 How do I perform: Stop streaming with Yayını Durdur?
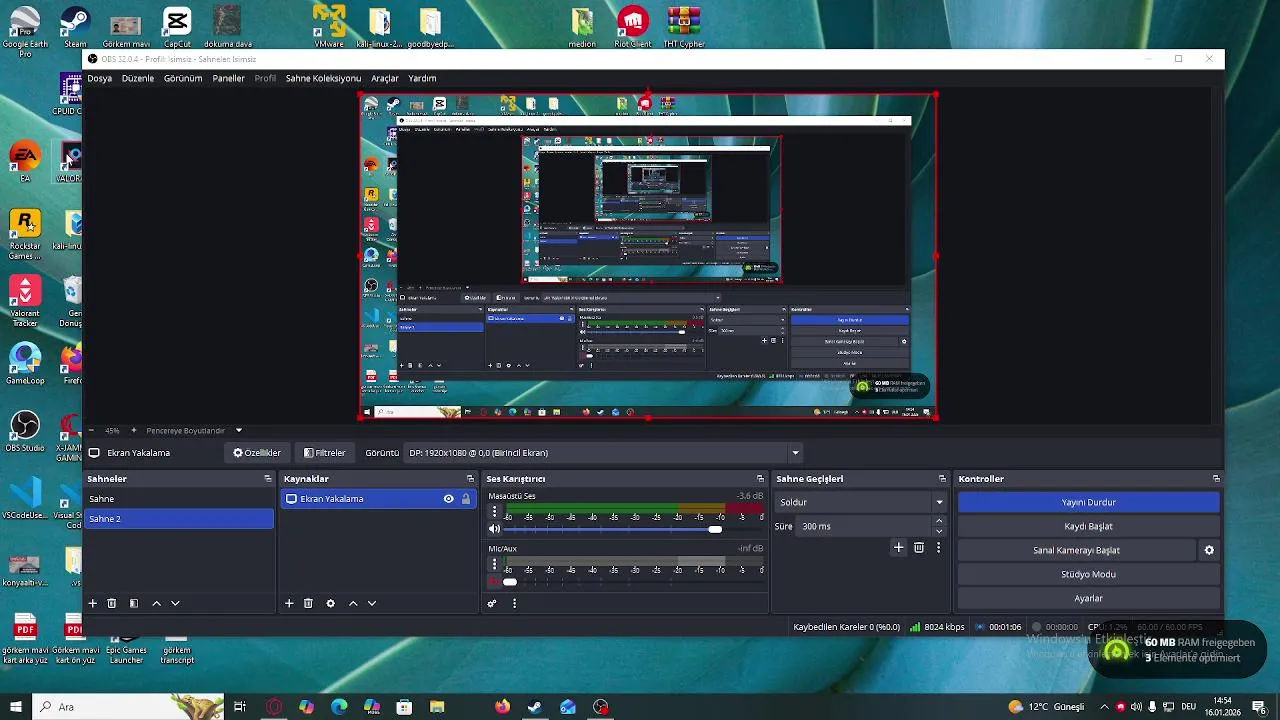1088,502
